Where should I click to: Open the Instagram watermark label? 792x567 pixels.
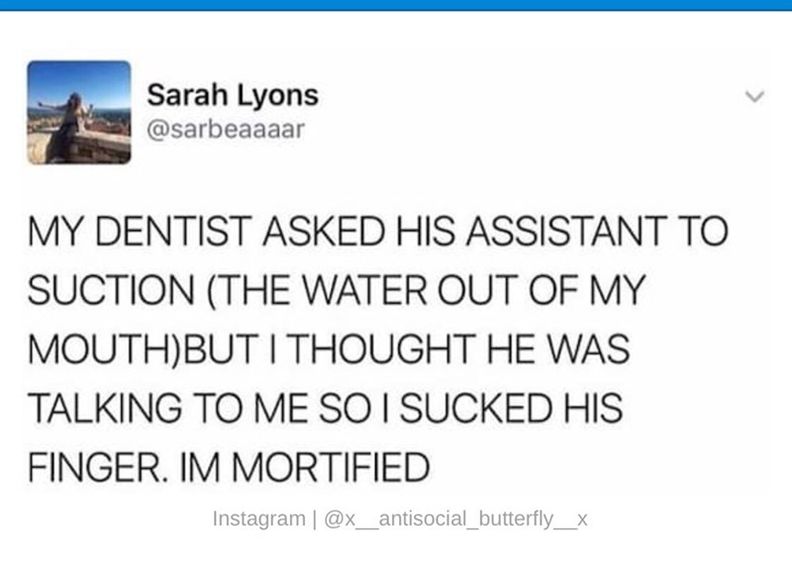click(259, 519)
